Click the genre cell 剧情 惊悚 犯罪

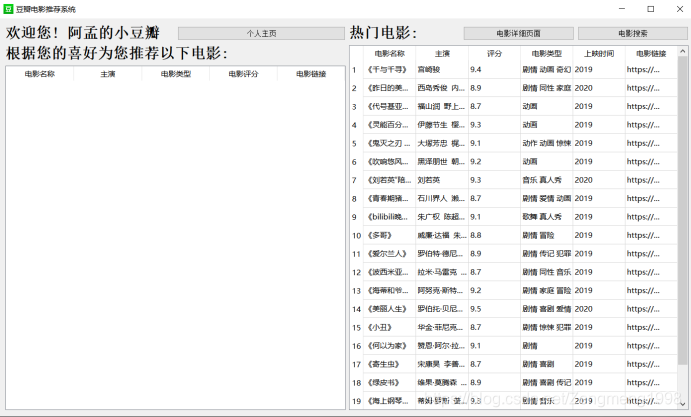tap(546, 328)
